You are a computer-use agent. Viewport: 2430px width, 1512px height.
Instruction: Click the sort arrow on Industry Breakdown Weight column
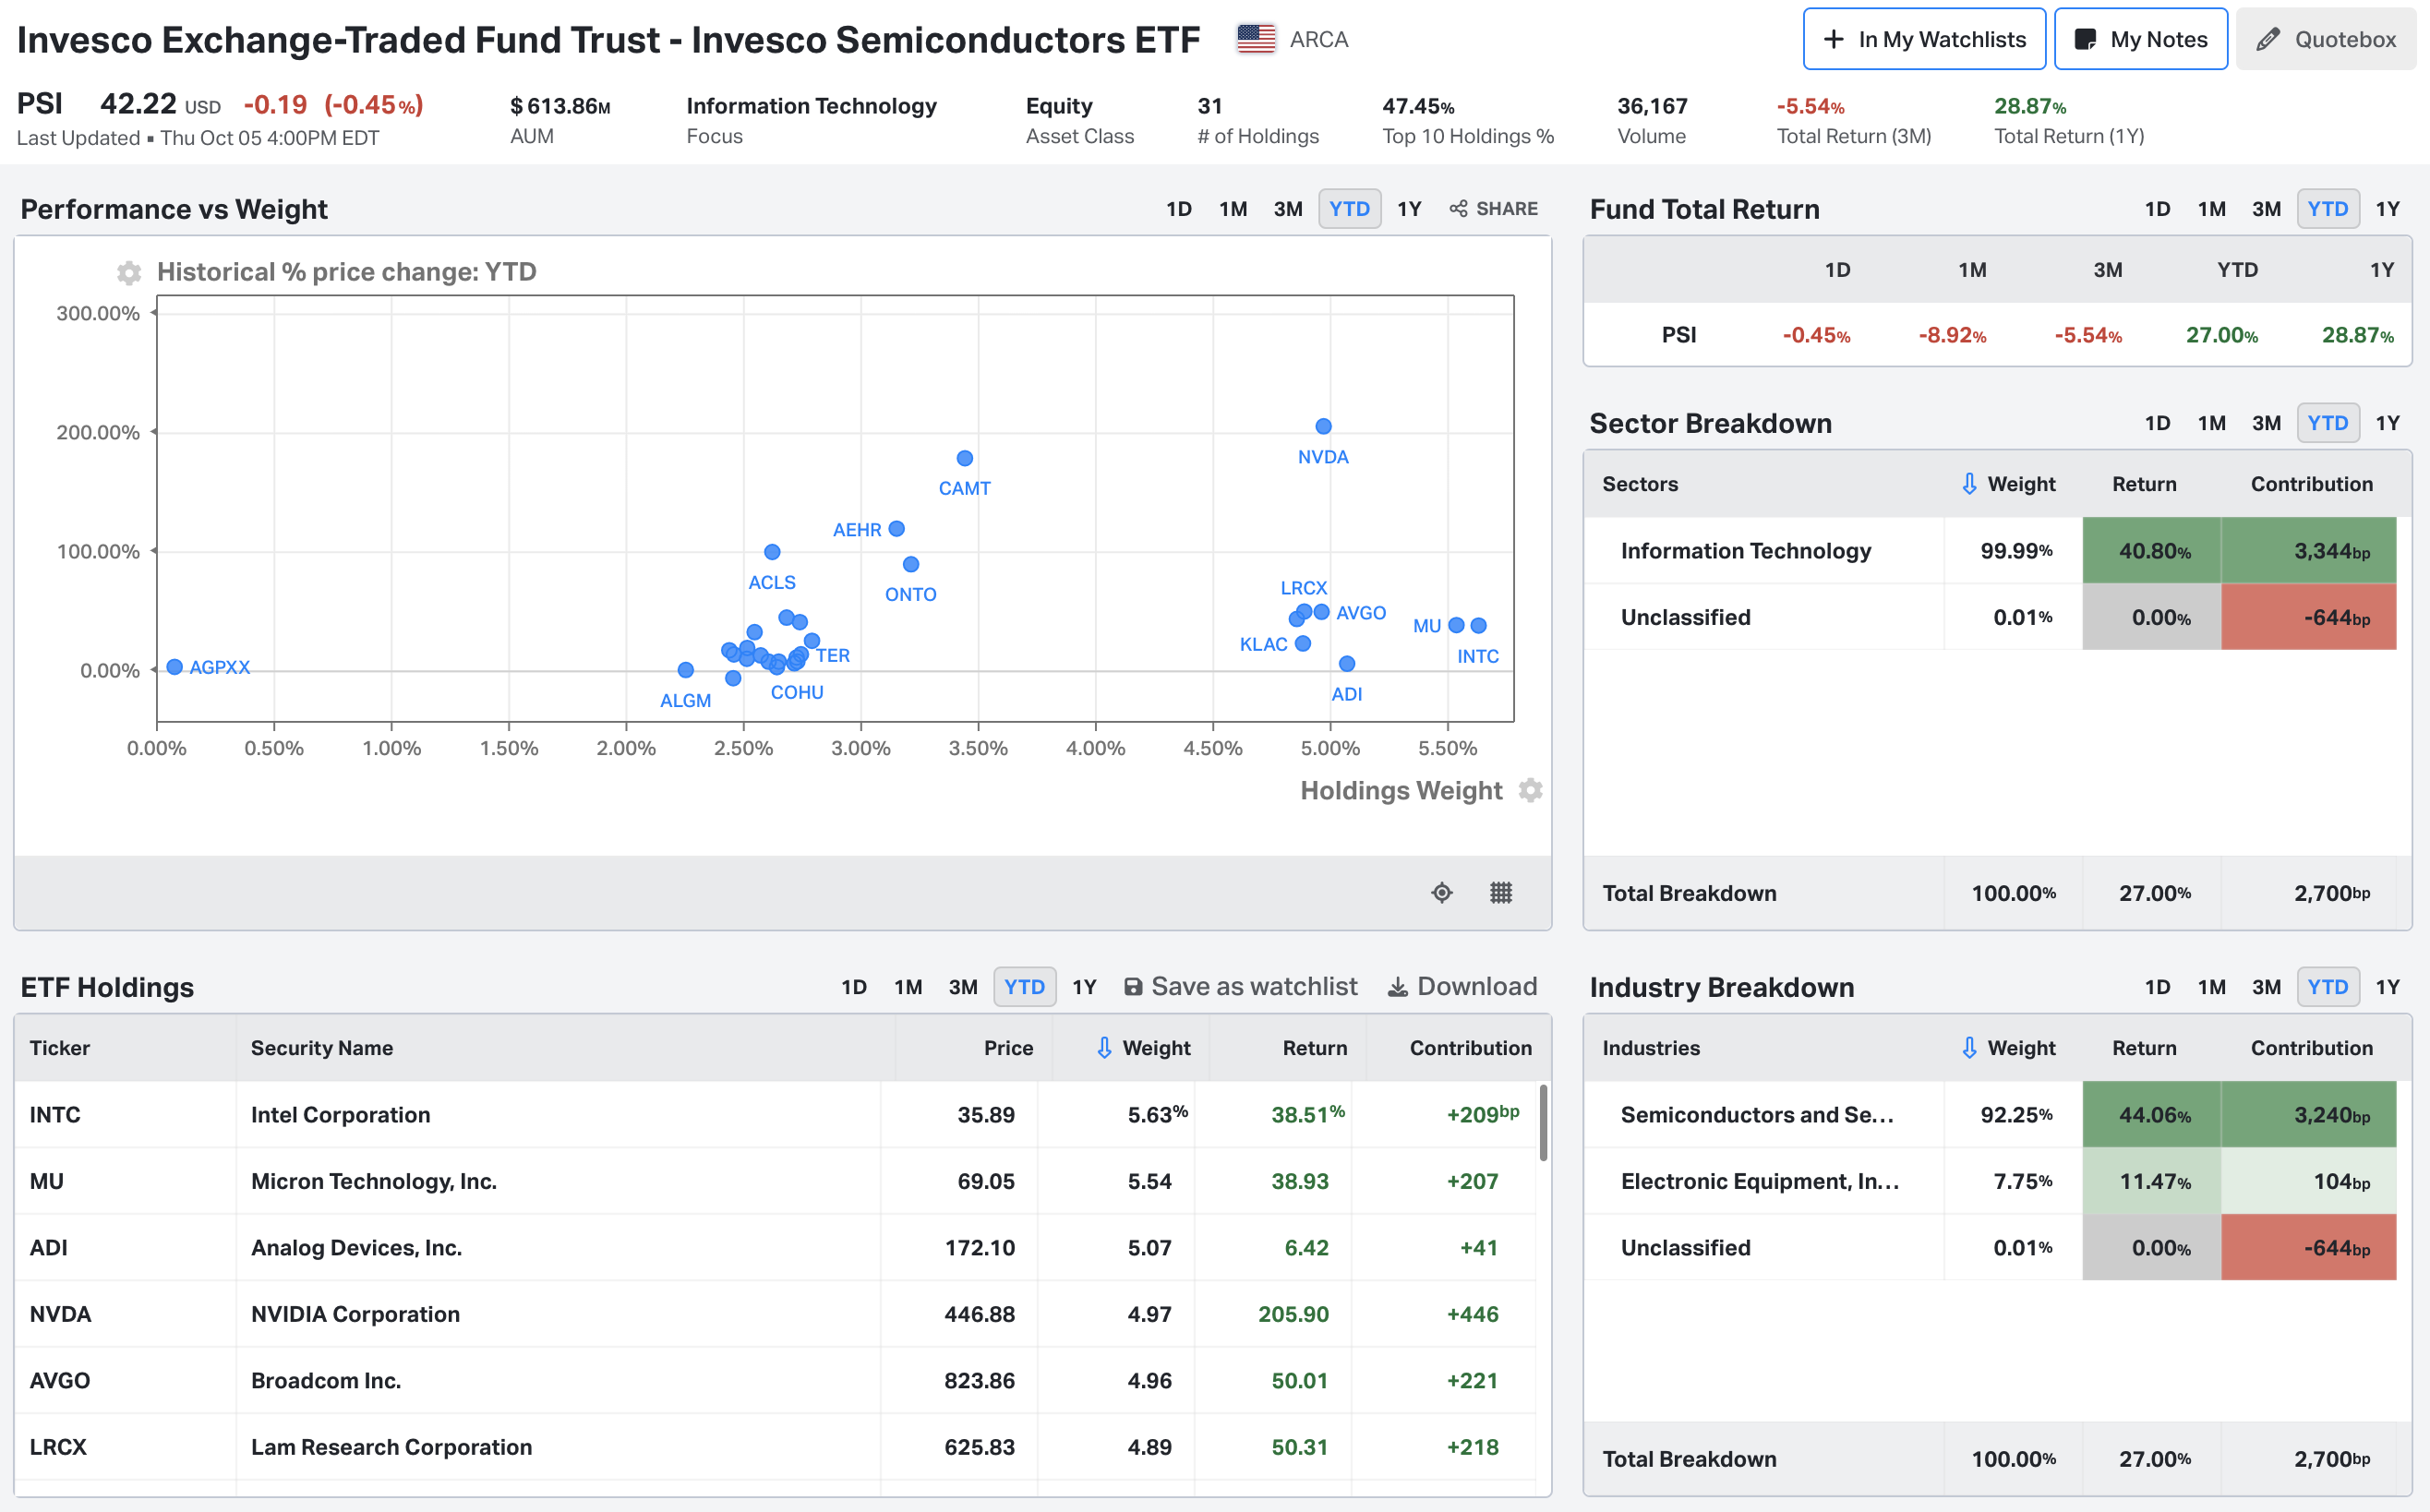pos(1969,1047)
